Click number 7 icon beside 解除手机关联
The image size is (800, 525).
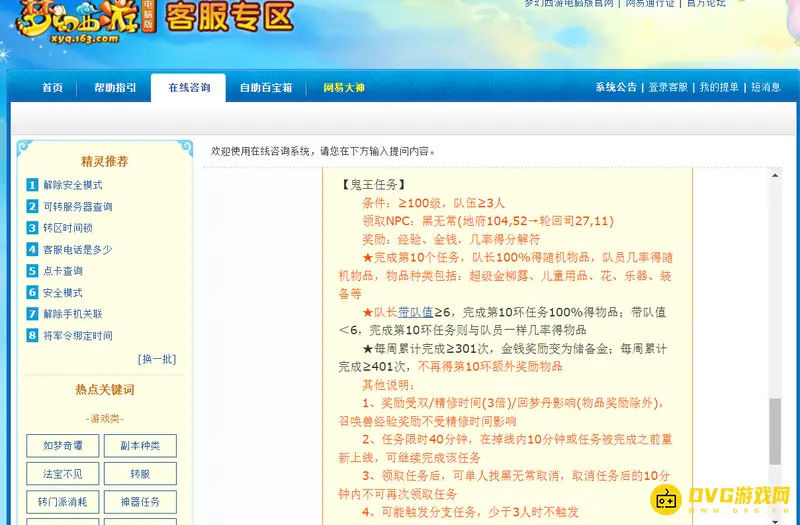click(x=32, y=314)
